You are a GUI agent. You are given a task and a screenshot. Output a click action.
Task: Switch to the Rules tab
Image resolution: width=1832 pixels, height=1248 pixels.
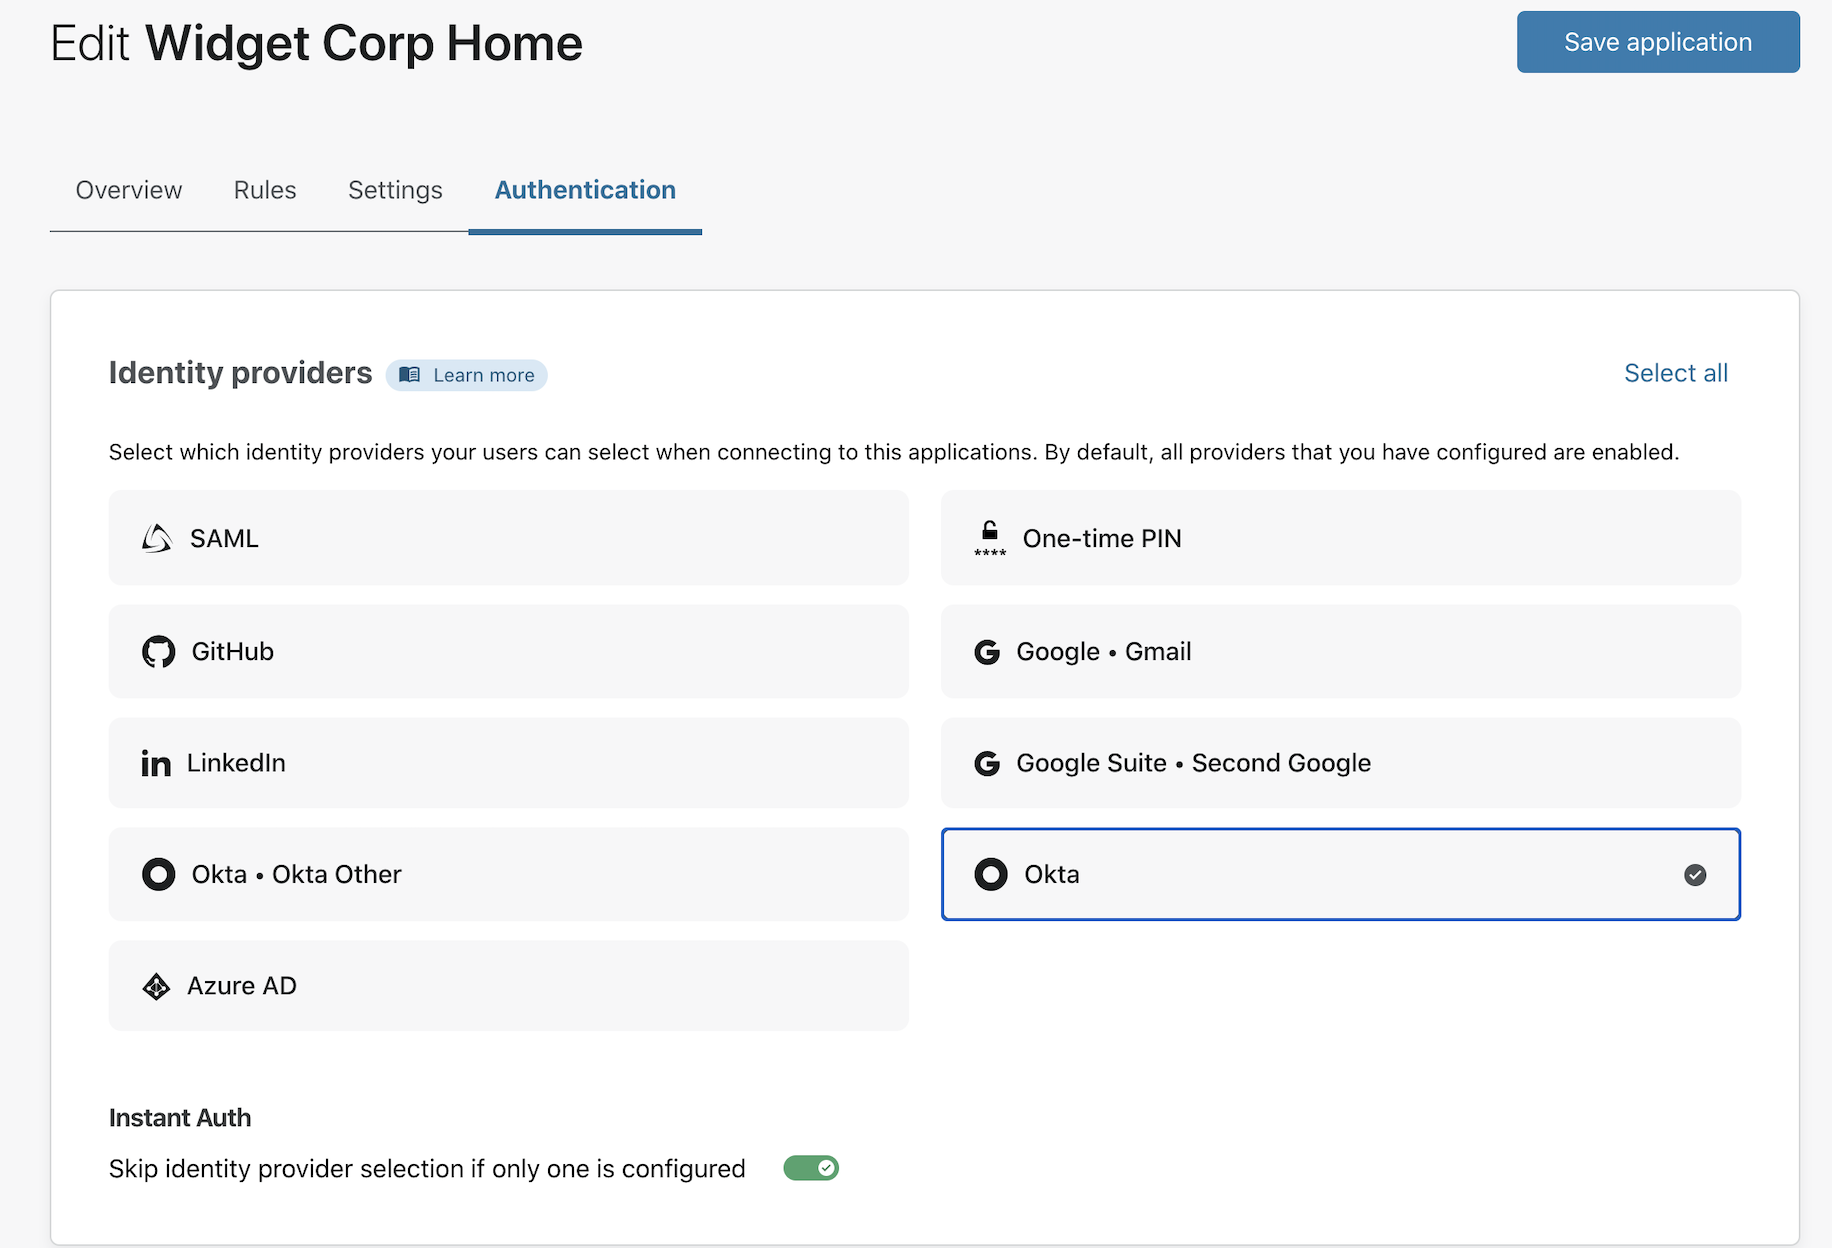point(265,190)
